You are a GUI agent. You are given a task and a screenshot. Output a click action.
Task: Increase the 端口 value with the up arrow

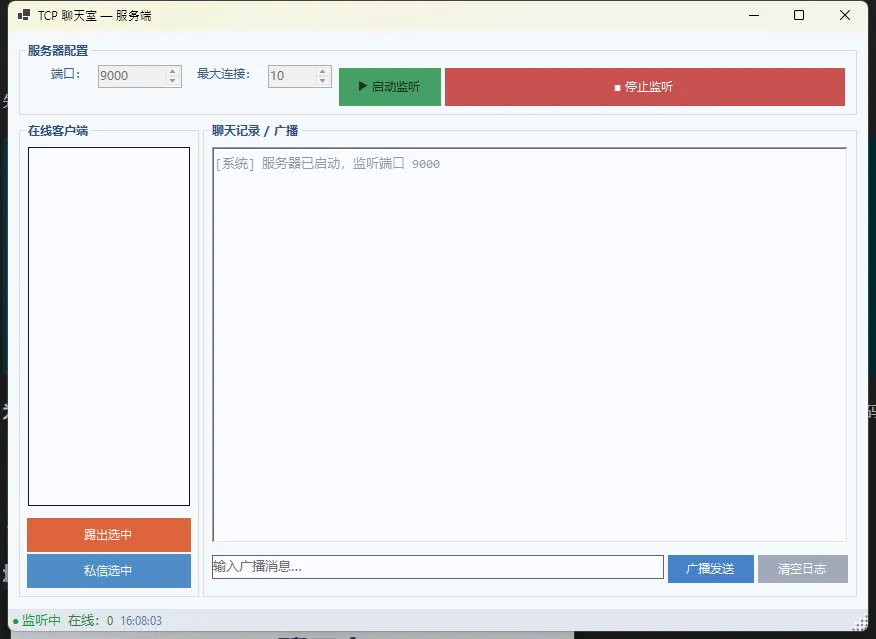(173, 71)
